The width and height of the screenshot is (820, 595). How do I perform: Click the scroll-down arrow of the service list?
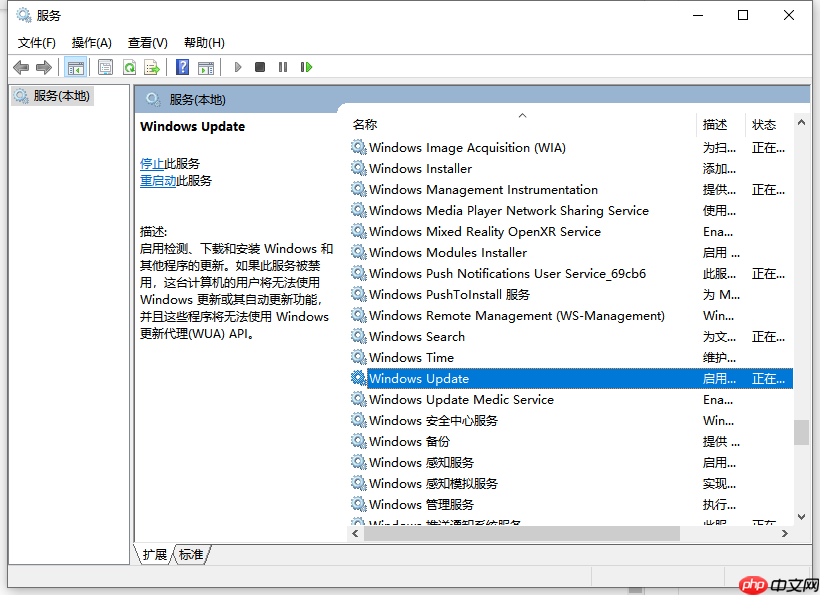801,517
